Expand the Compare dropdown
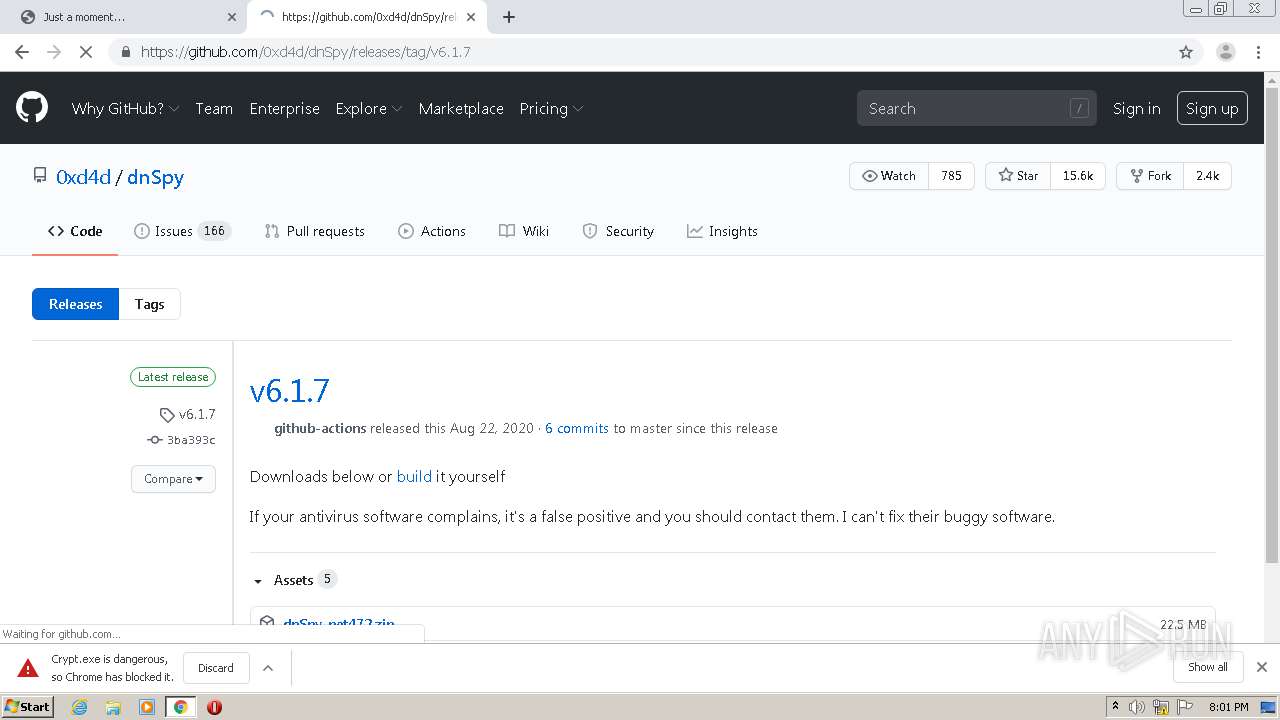This screenshot has height=720, width=1280. [x=173, y=479]
